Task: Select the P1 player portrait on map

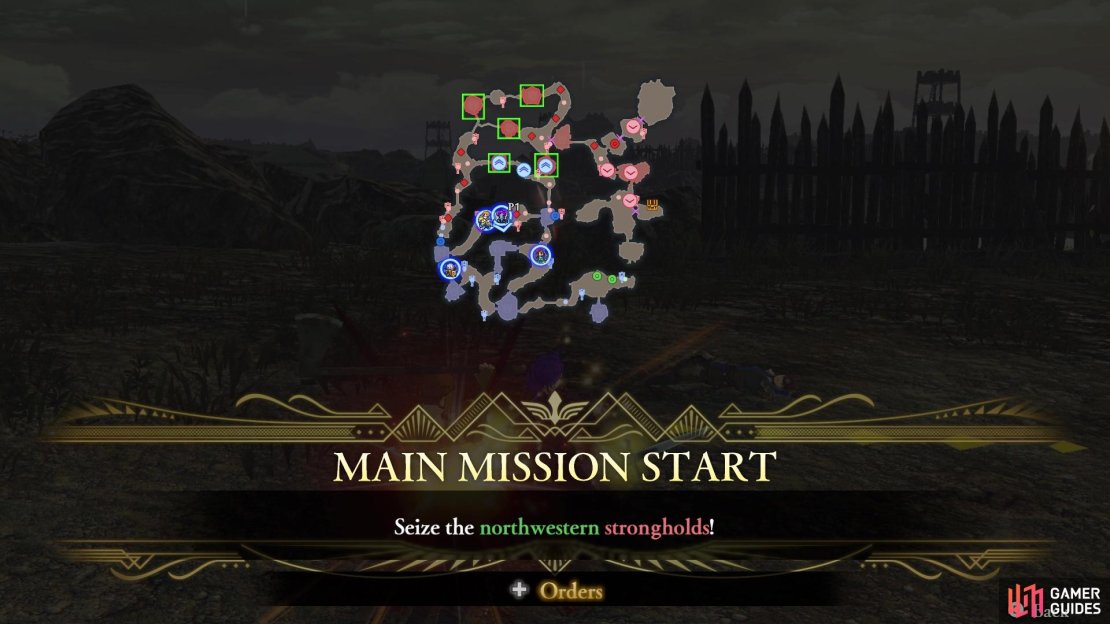Action: click(x=501, y=215)
